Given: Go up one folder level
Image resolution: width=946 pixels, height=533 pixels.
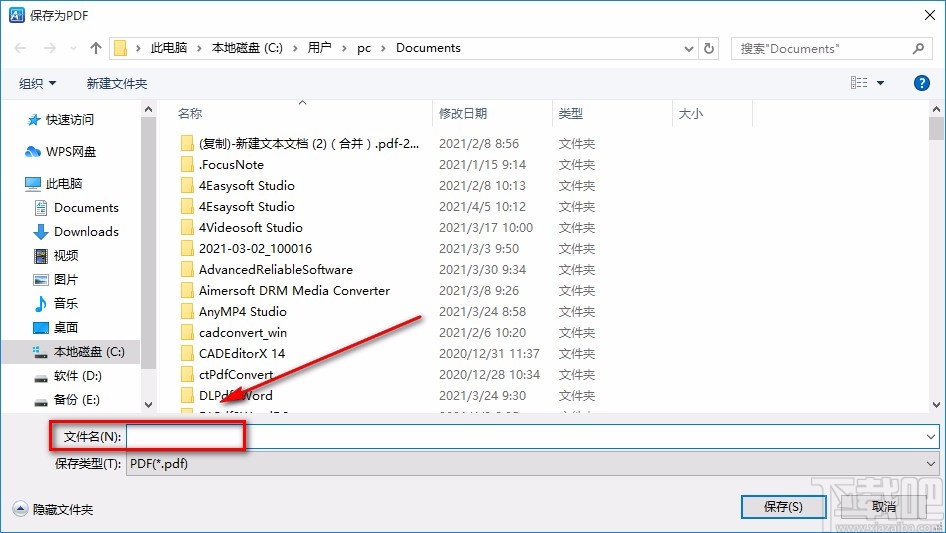Looking at the screenshot, I should (95, 48).
